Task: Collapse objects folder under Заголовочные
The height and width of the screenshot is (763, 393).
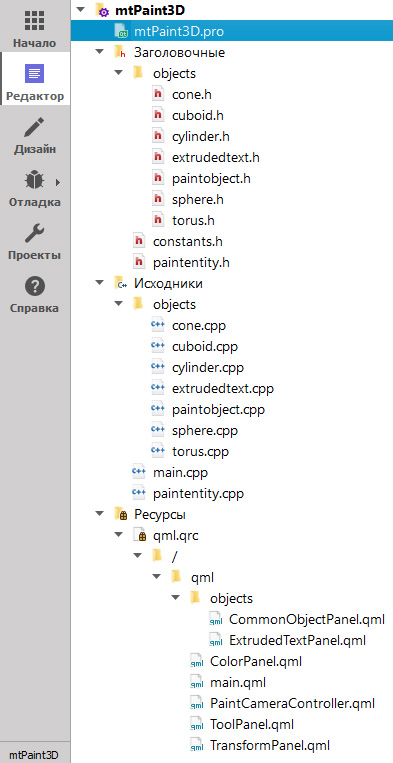Action: click(119, 73)
